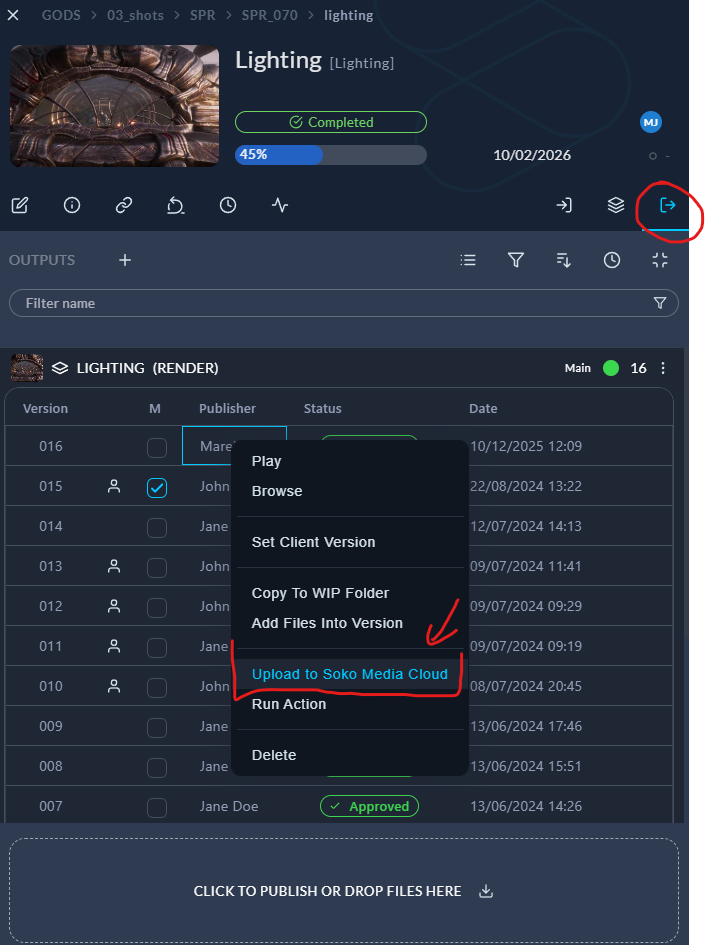Open the activity pulse icon

coord(280,206)
